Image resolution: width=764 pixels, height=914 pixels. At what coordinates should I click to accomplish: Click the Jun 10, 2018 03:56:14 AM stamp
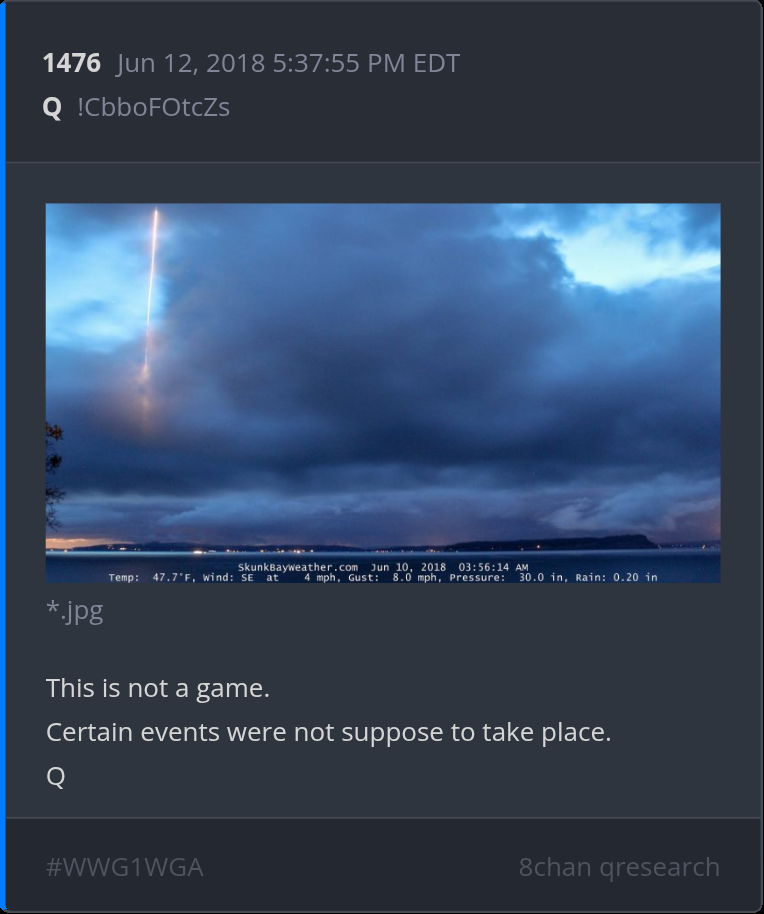click(449, 567)
